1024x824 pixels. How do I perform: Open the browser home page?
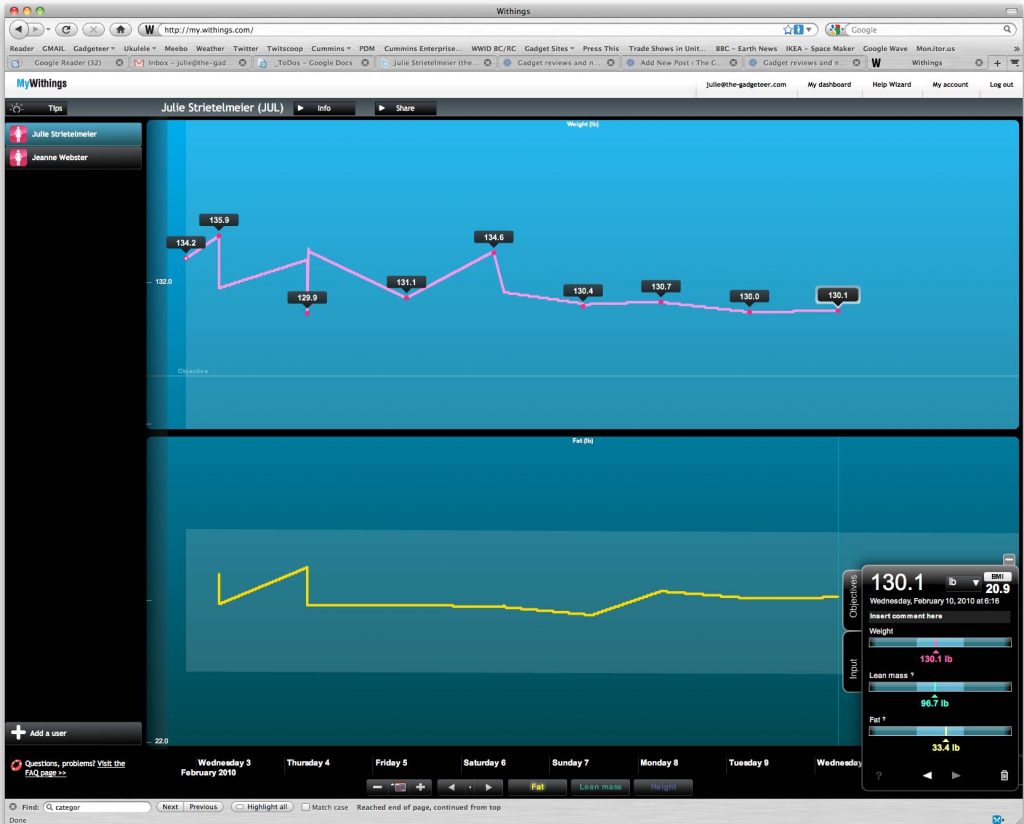coord(120,29)
